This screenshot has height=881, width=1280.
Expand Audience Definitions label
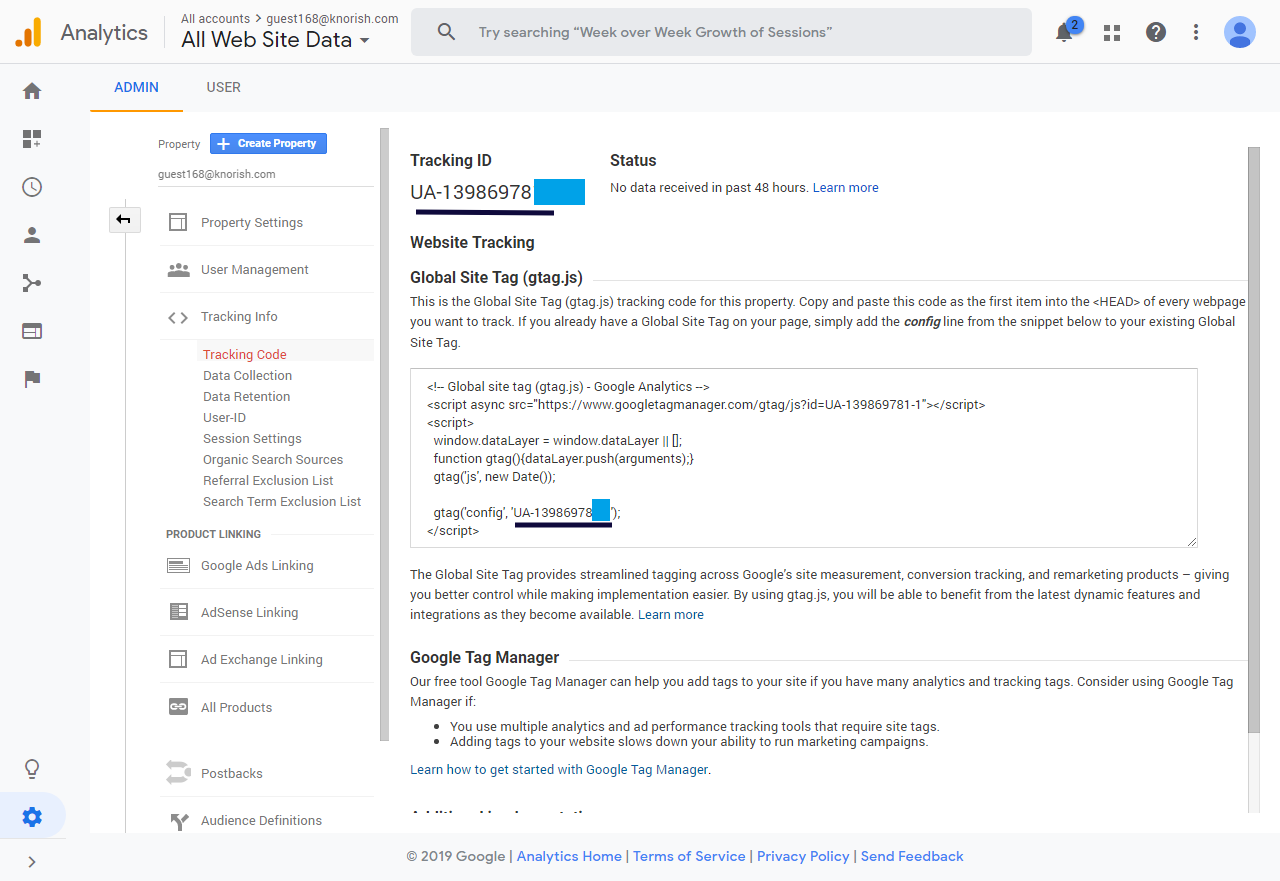click(x=261, y=820)
